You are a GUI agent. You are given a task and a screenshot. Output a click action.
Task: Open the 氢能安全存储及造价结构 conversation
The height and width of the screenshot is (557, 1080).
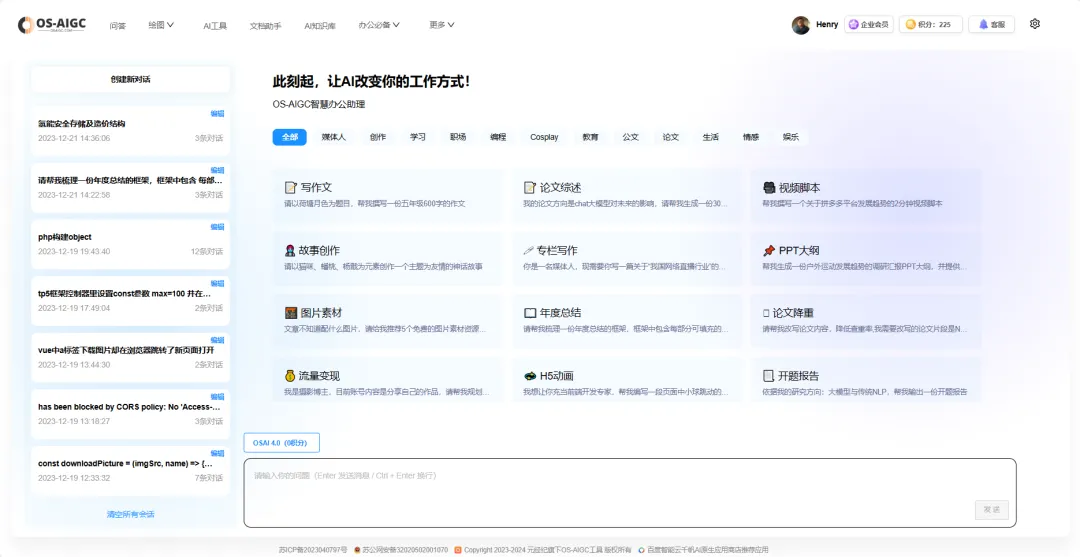click(x=130, y=131)
